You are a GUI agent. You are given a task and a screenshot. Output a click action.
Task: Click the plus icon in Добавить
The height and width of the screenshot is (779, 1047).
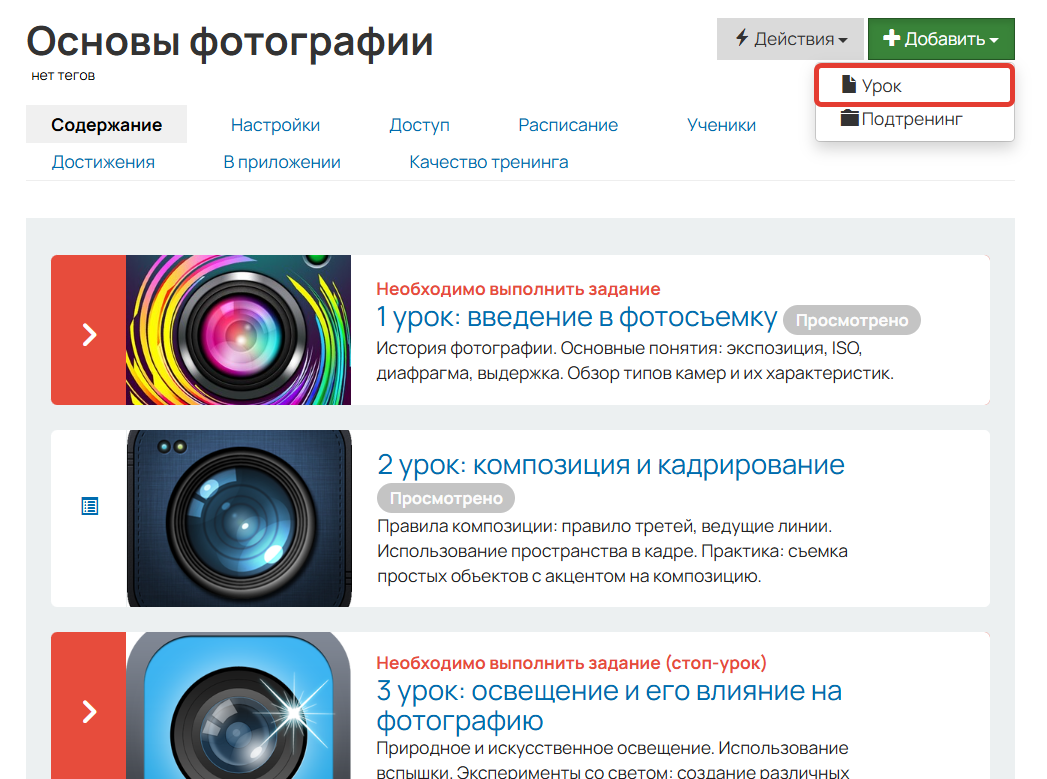(891, 38)
